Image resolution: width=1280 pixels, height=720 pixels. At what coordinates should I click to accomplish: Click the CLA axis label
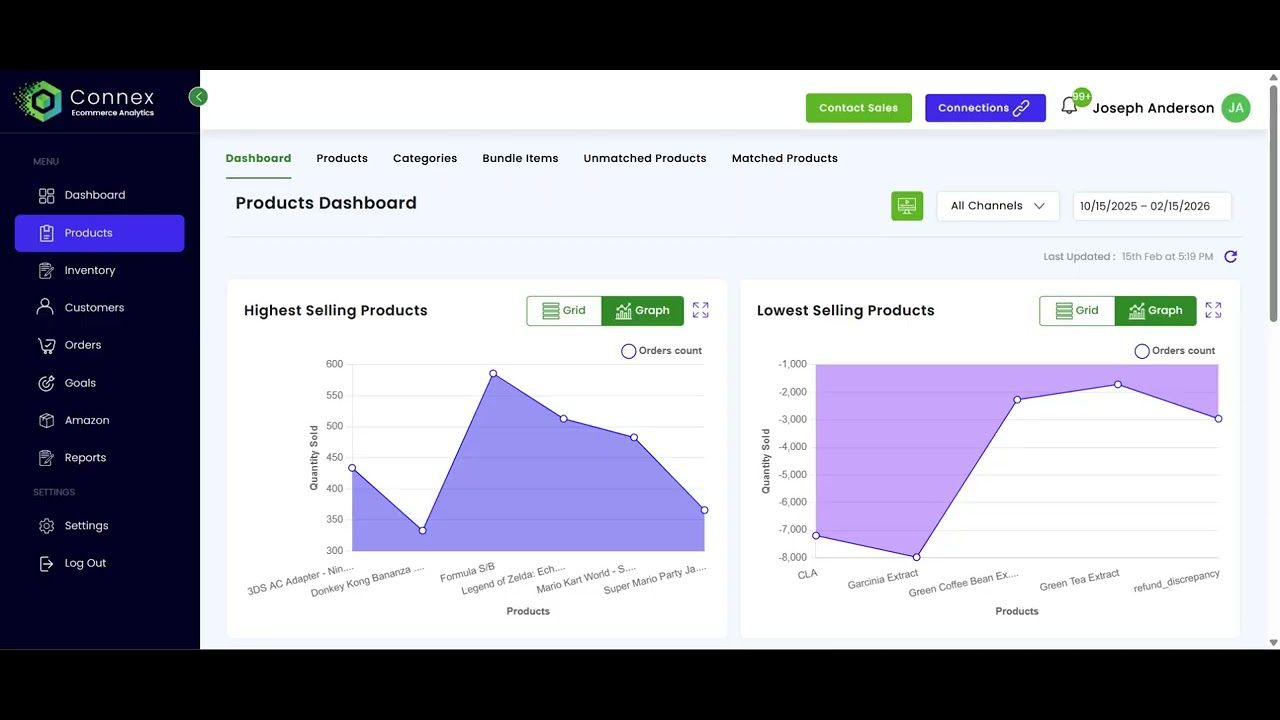coord(807,574)
